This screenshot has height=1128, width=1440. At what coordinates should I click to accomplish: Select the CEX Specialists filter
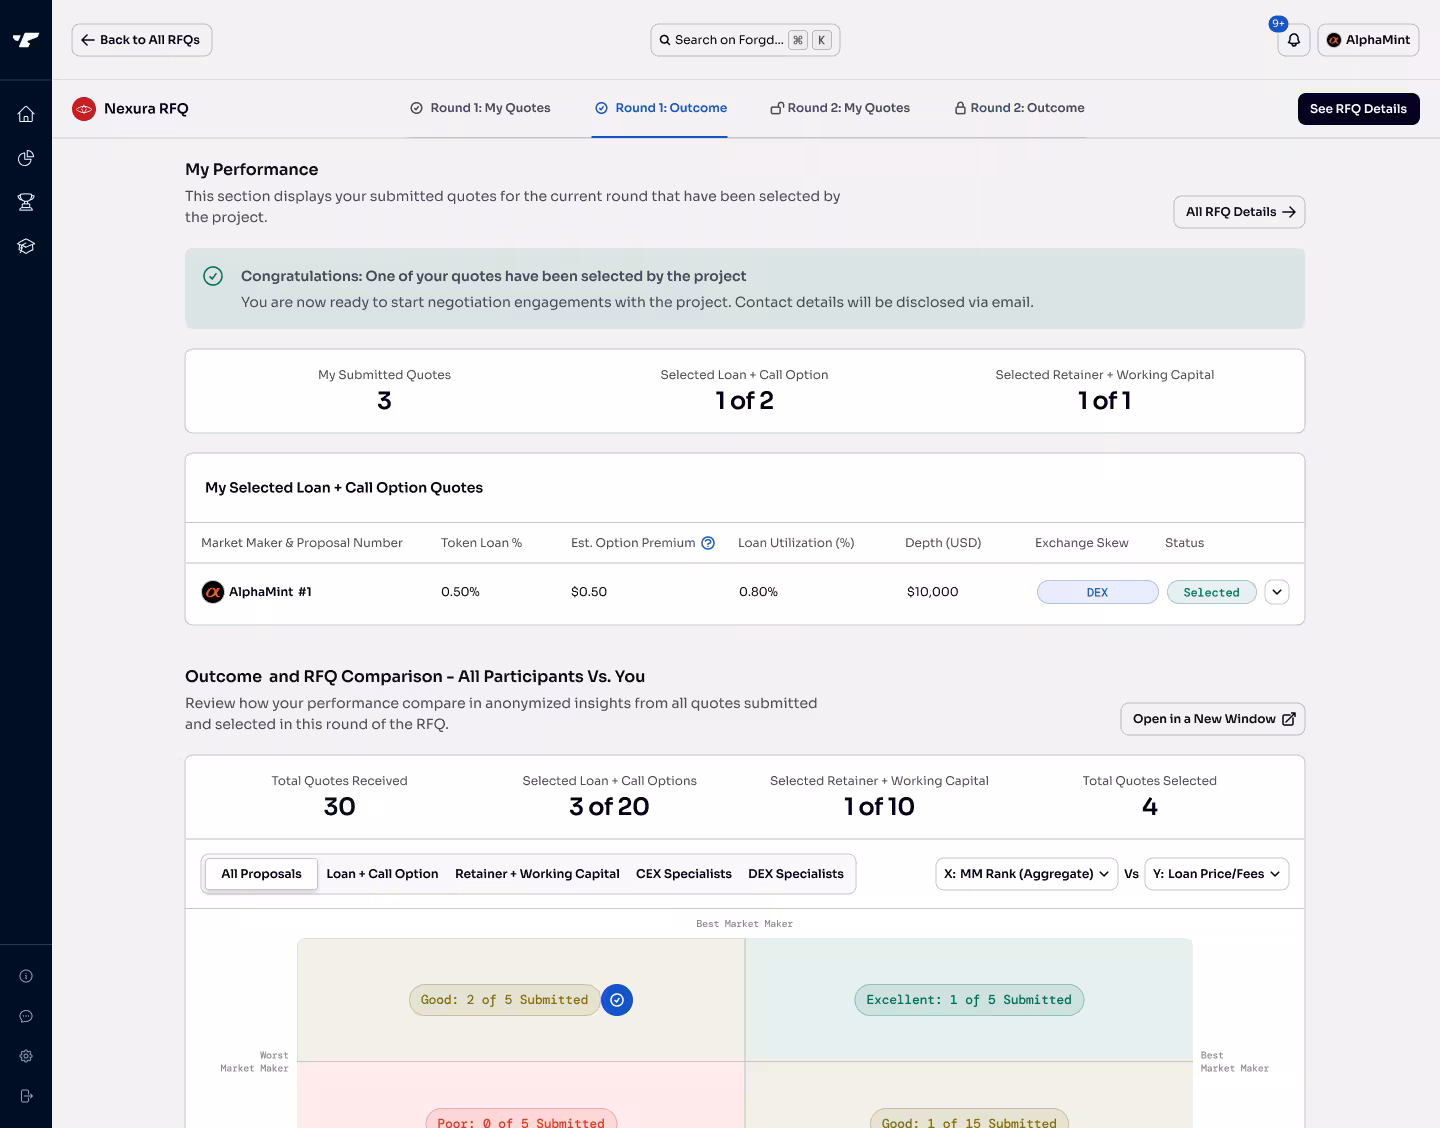tap(684, 874)
